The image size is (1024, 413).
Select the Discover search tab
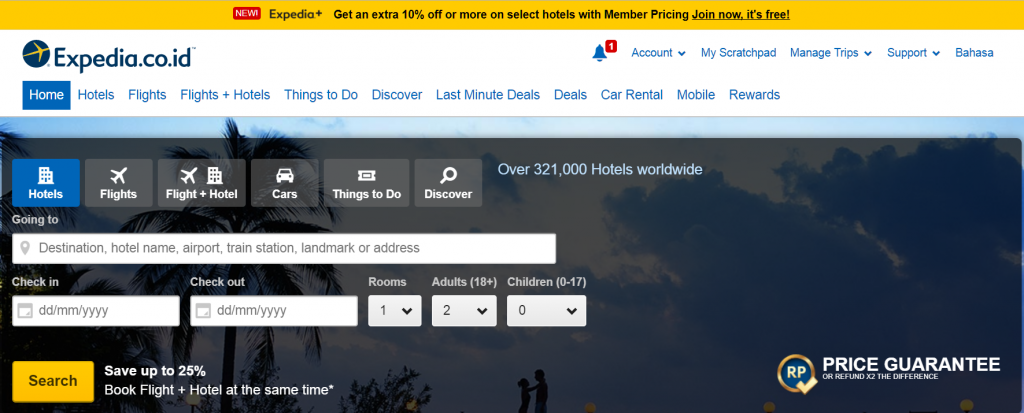pos(448,183)
